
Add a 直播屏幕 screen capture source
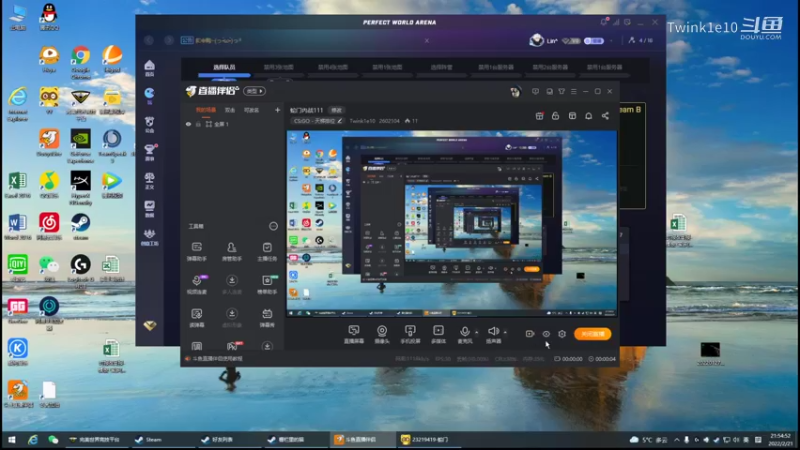[354, 334]
